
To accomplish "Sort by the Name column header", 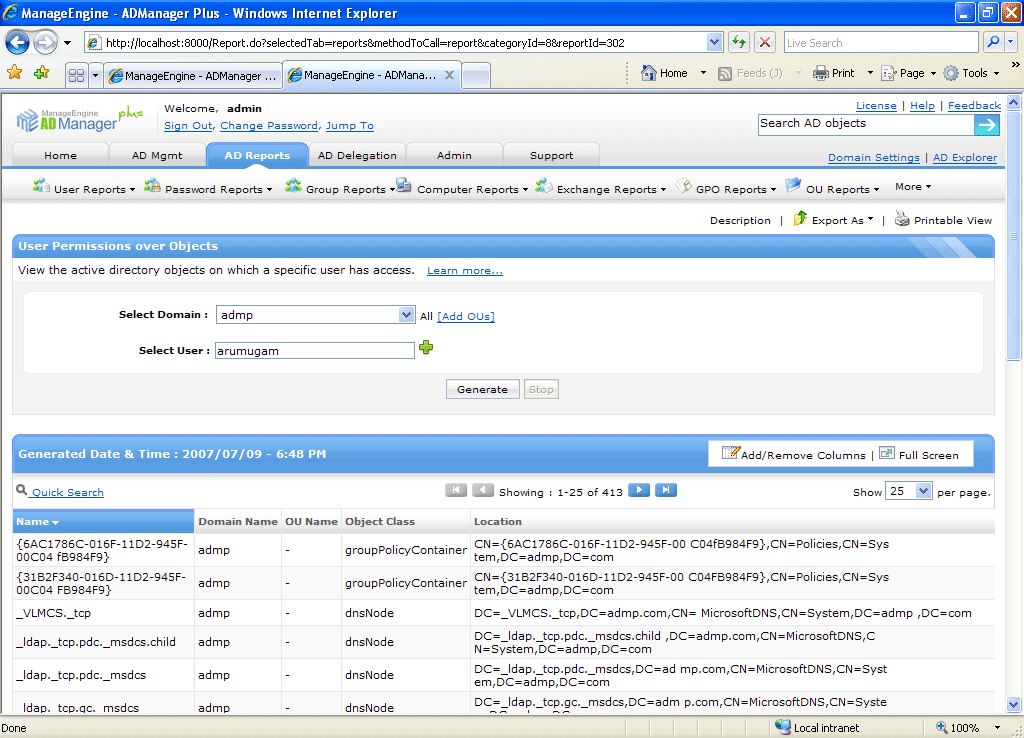I will pos(103,521).
